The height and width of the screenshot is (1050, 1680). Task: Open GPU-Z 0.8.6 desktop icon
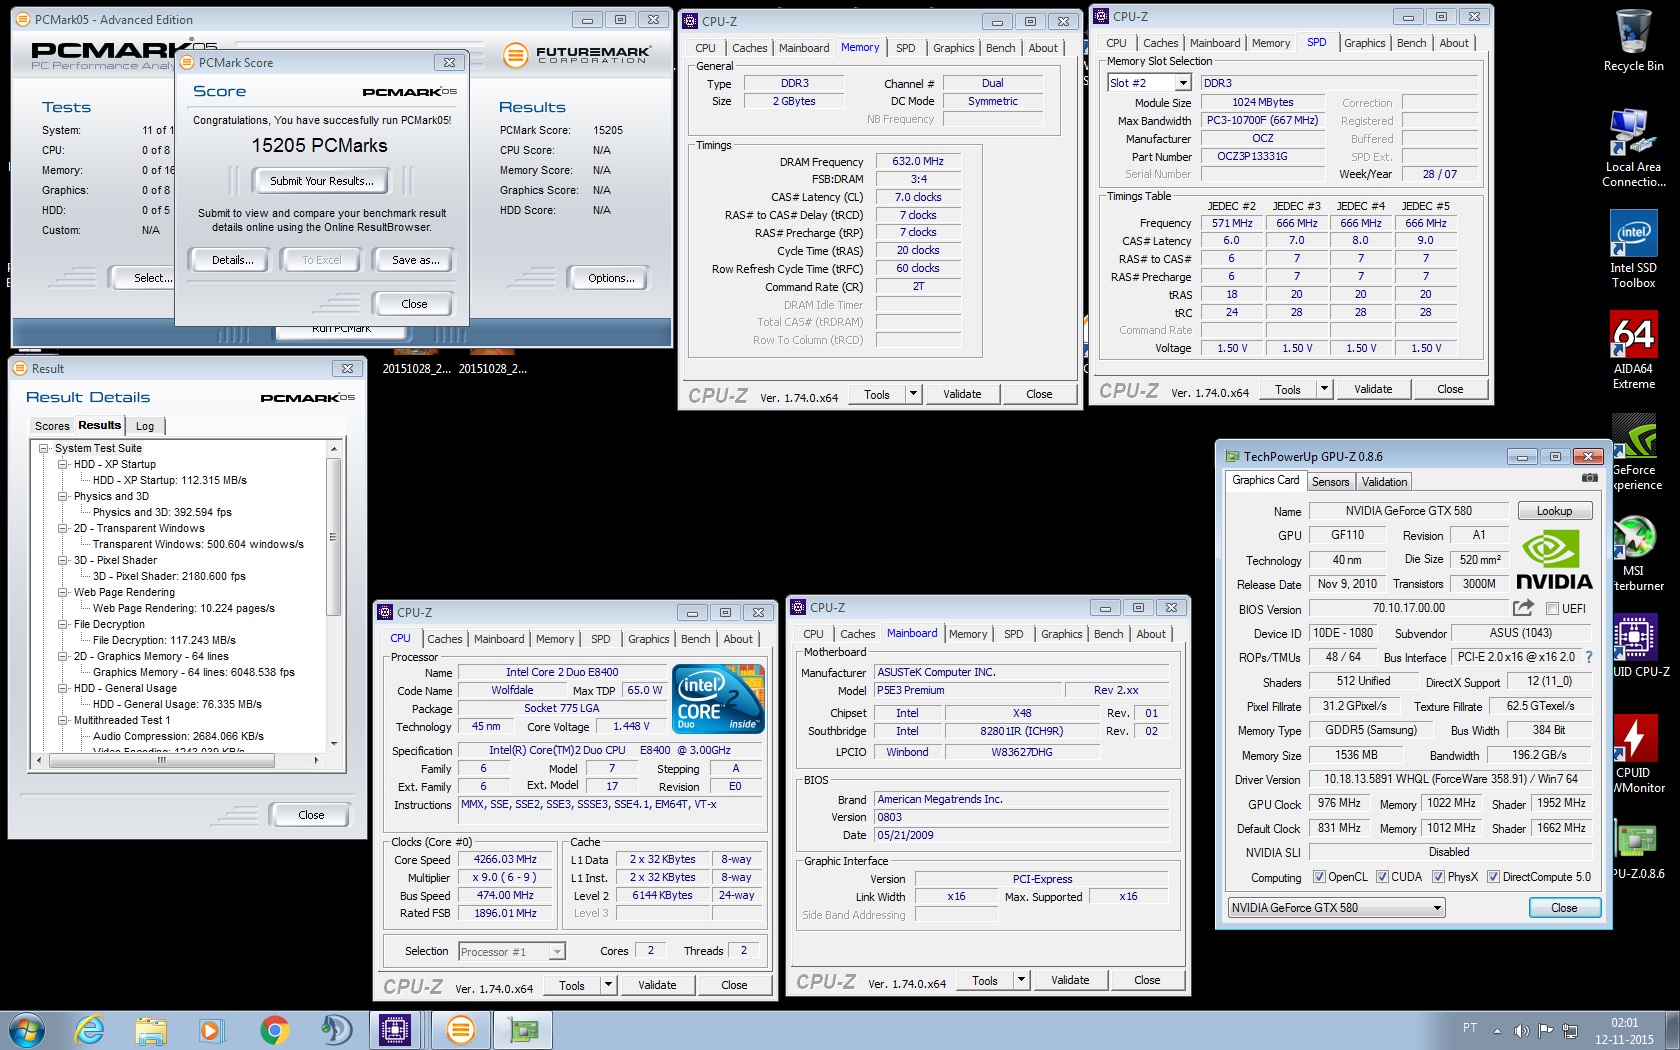(x=1638, y=850)
